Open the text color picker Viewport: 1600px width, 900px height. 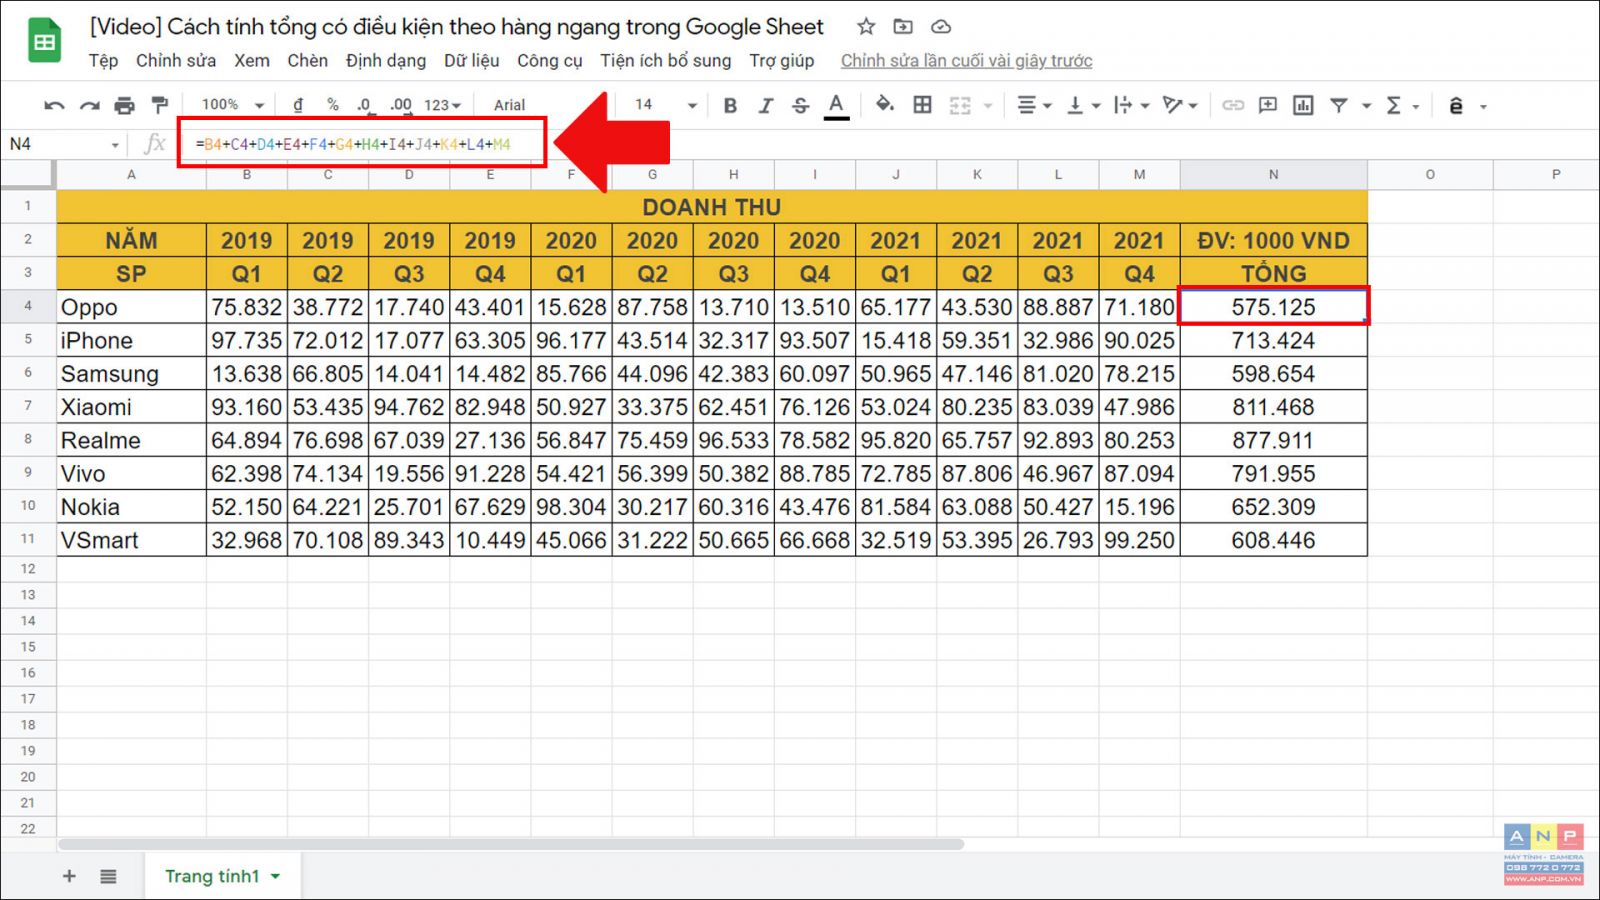click(x=837, y=105)
